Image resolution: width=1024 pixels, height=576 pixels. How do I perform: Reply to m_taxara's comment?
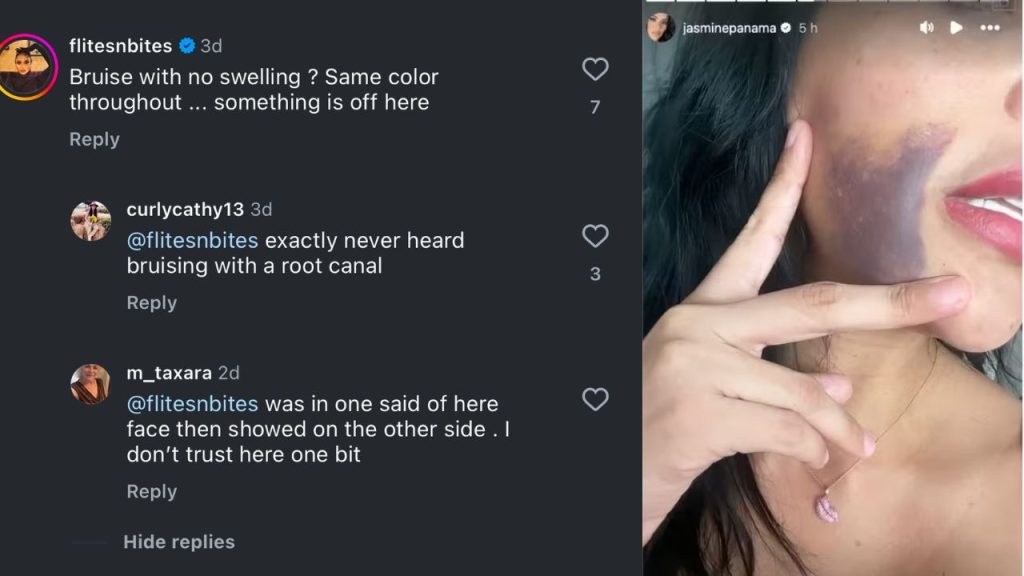[x=152, y=491]
